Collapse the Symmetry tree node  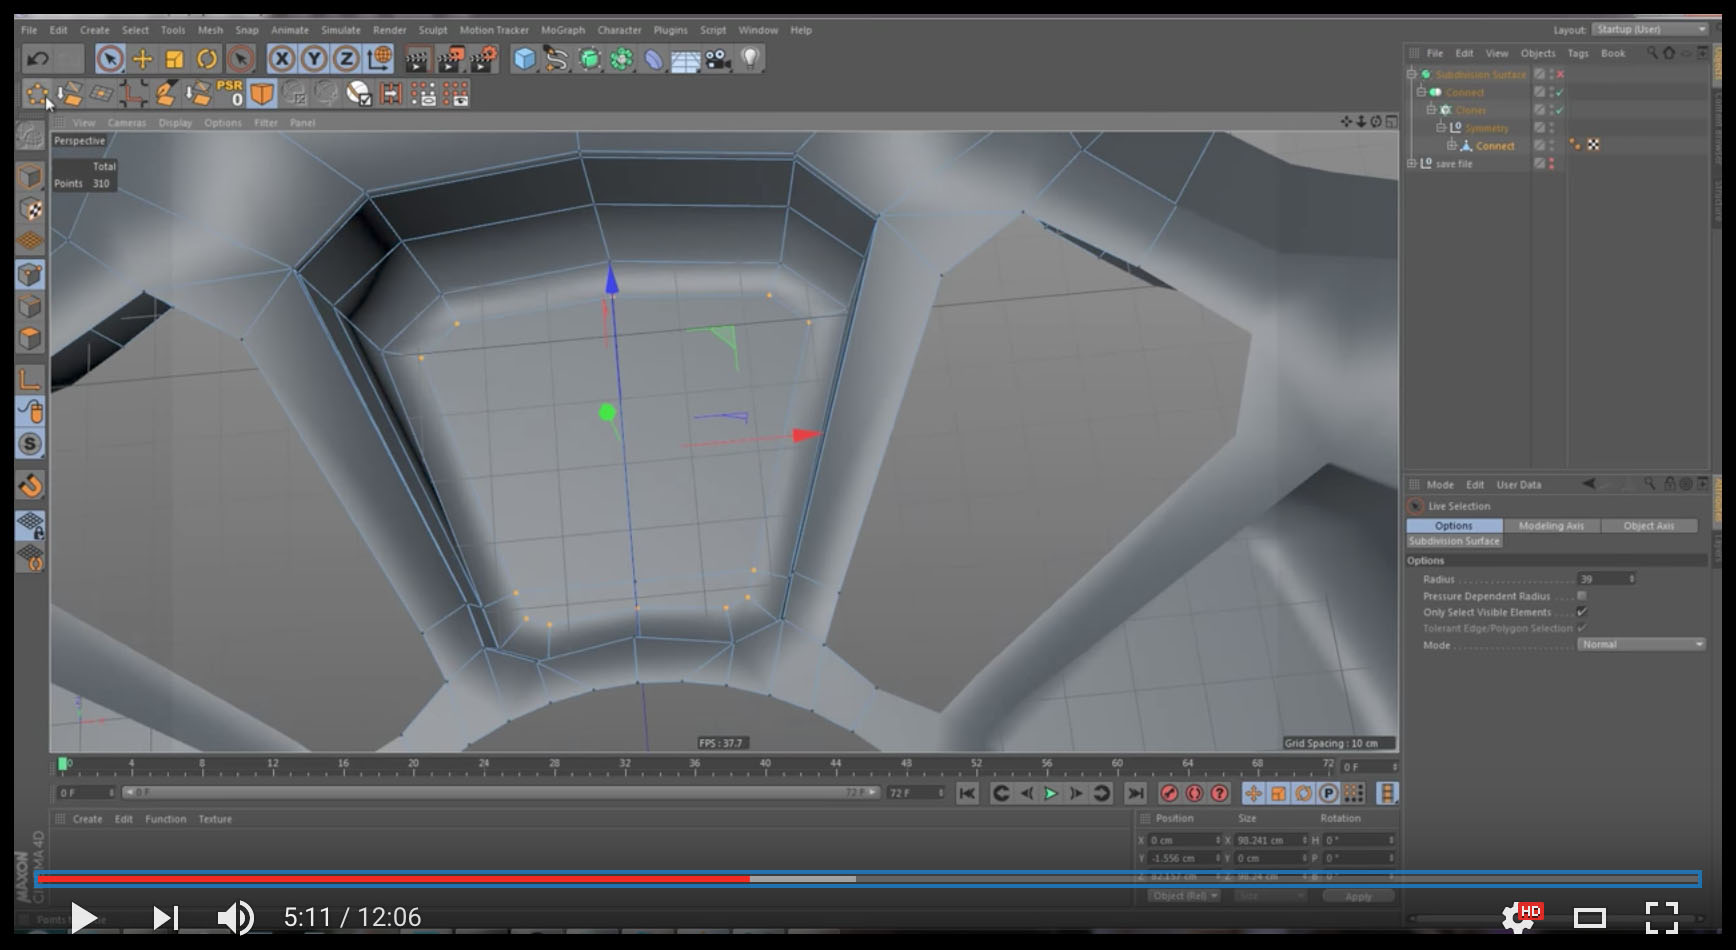click(1441, 128)
